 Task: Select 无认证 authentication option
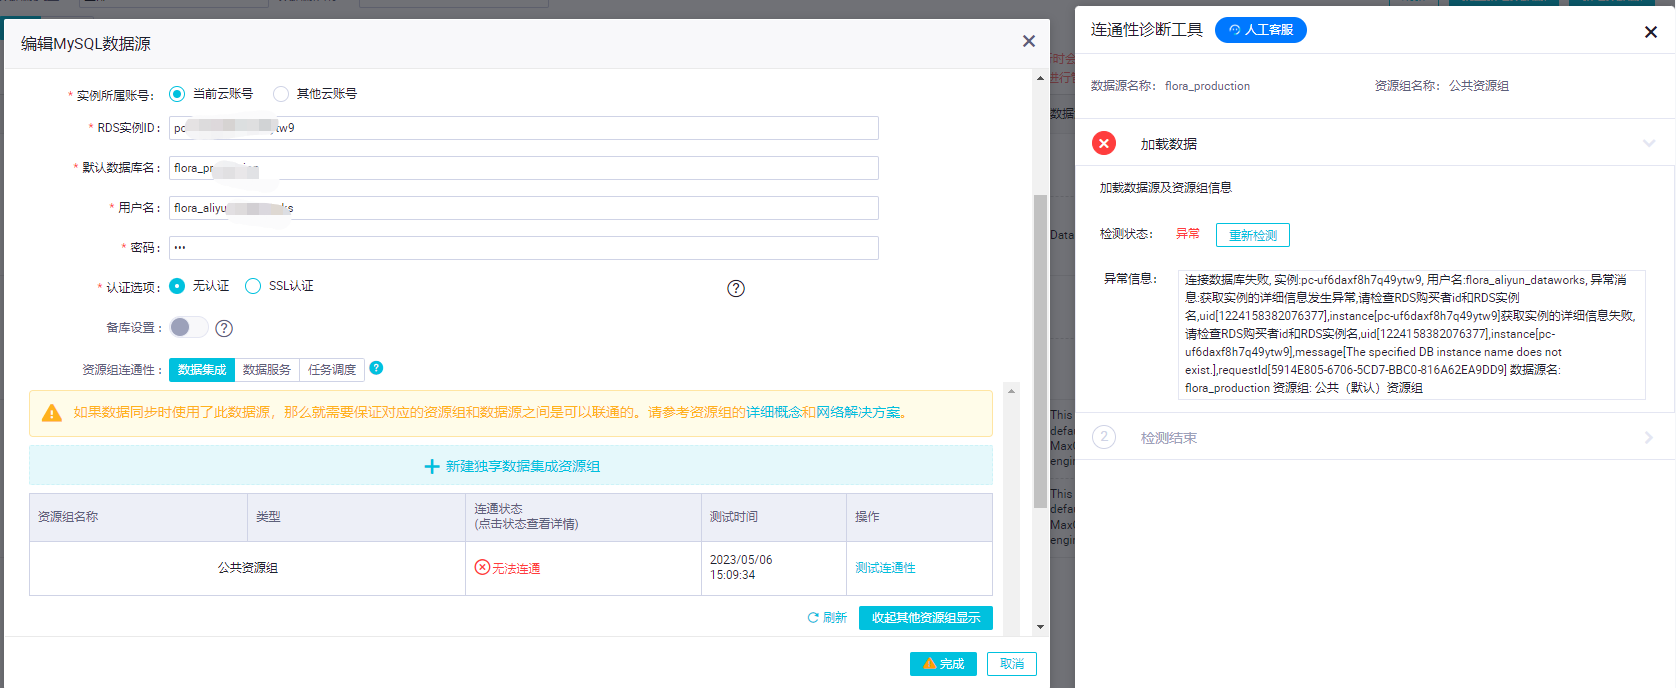click(x=177, y=286)
